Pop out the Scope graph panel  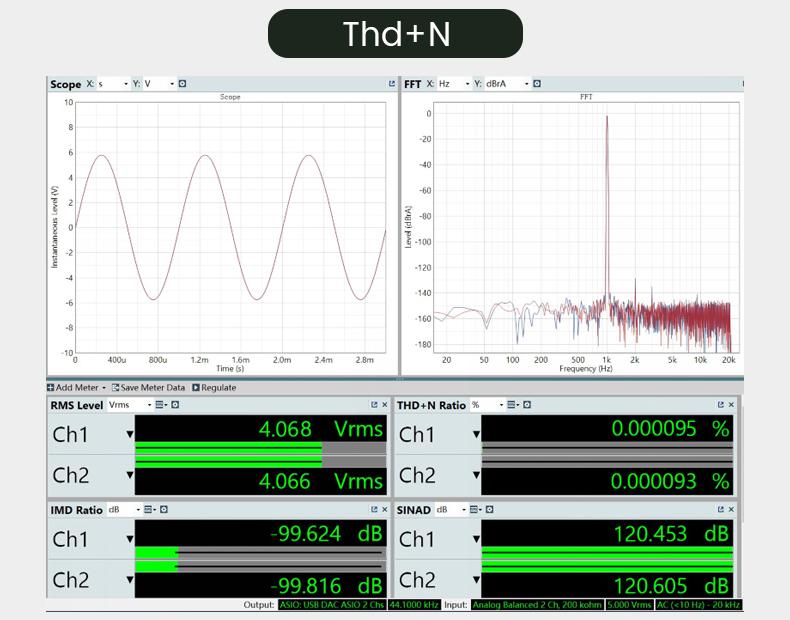[392, 84]
